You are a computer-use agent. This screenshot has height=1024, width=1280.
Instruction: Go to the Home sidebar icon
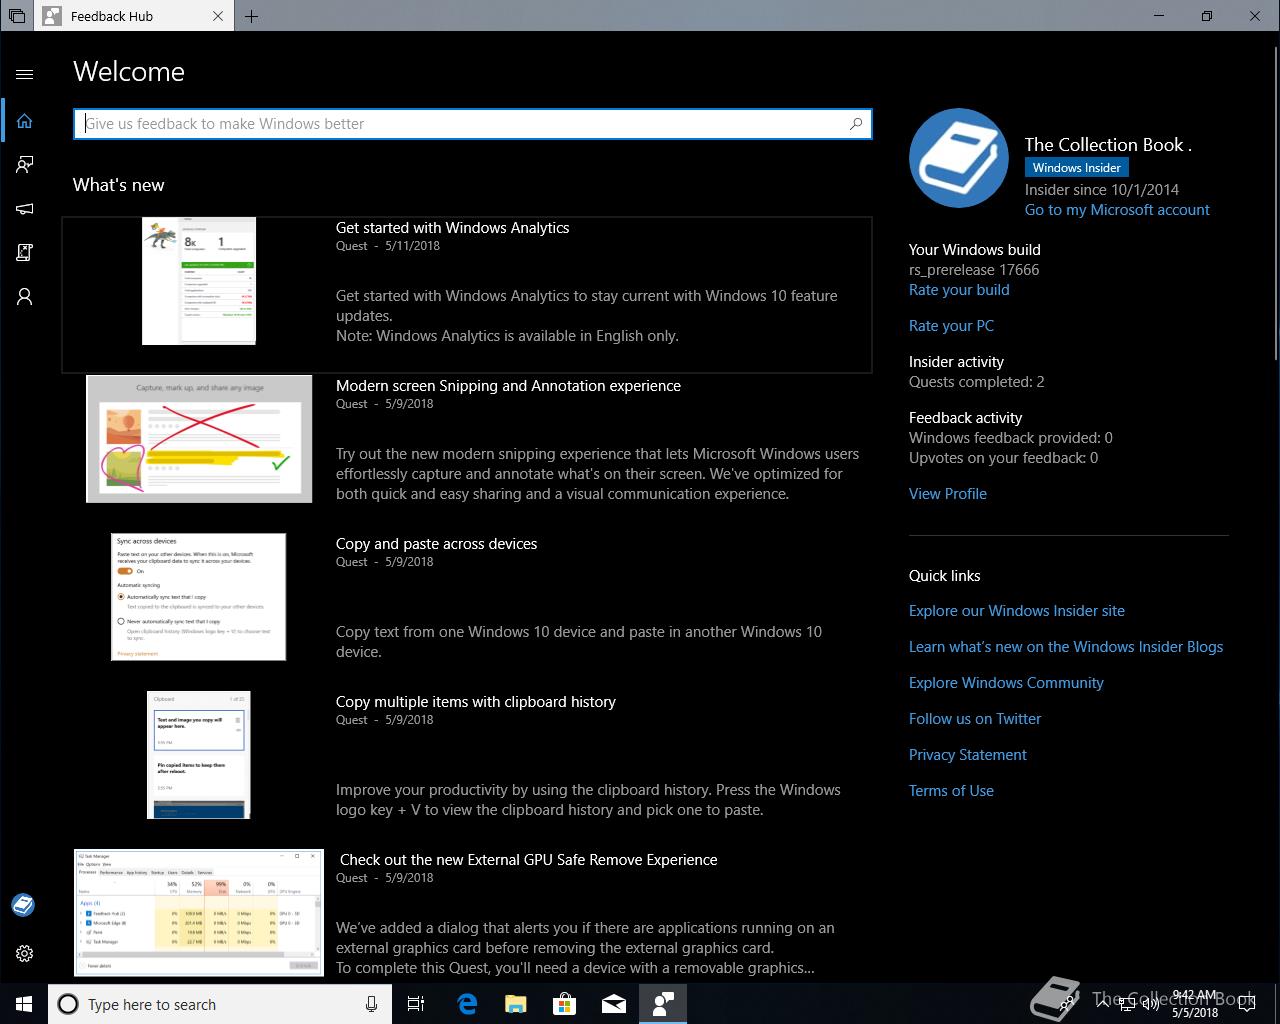click(25, 121)
